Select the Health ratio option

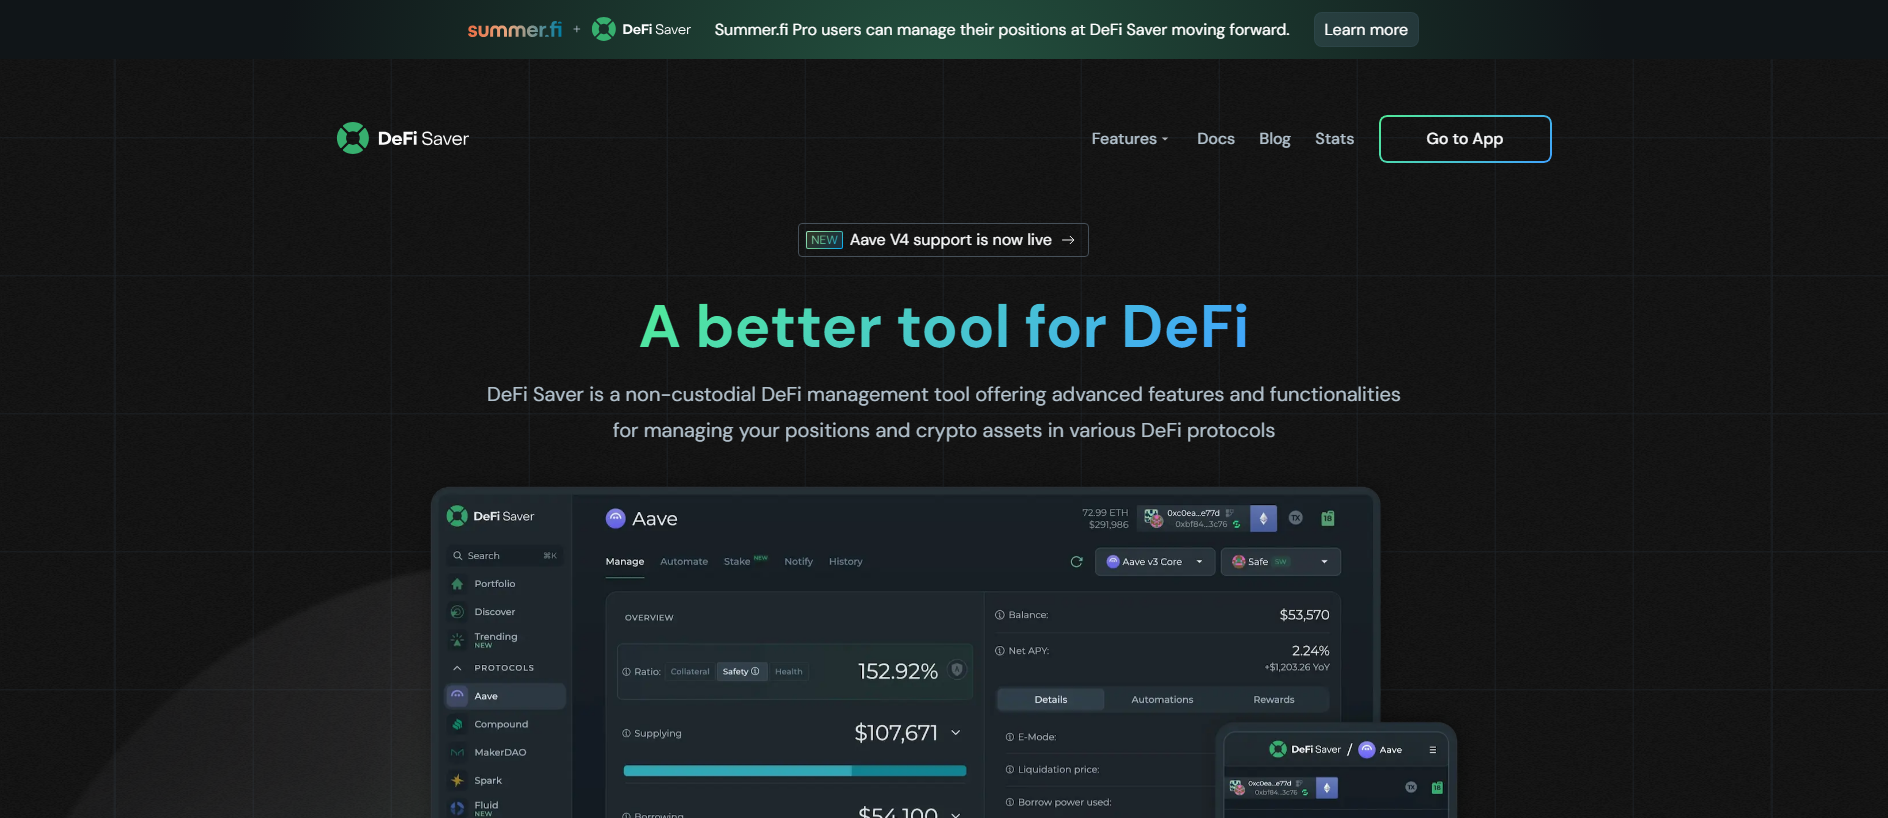(x=789, y=672)
